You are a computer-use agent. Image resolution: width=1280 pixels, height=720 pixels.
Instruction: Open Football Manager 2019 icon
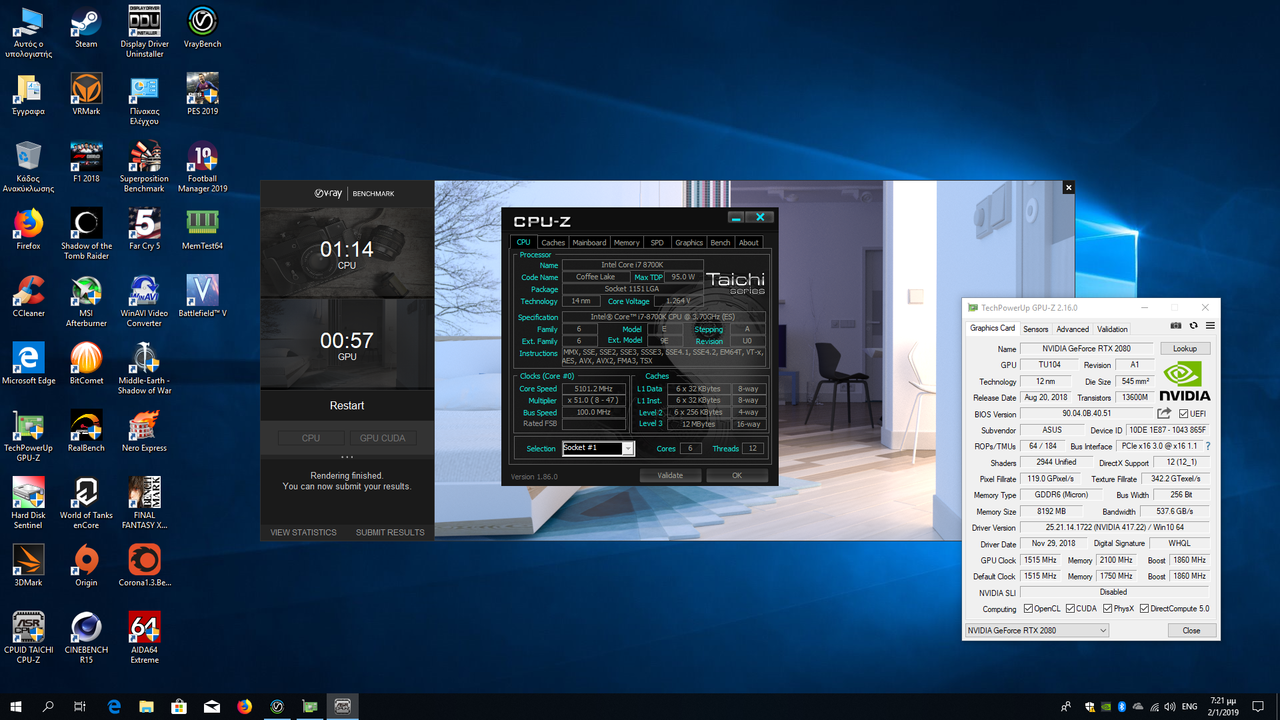(202, 166)
